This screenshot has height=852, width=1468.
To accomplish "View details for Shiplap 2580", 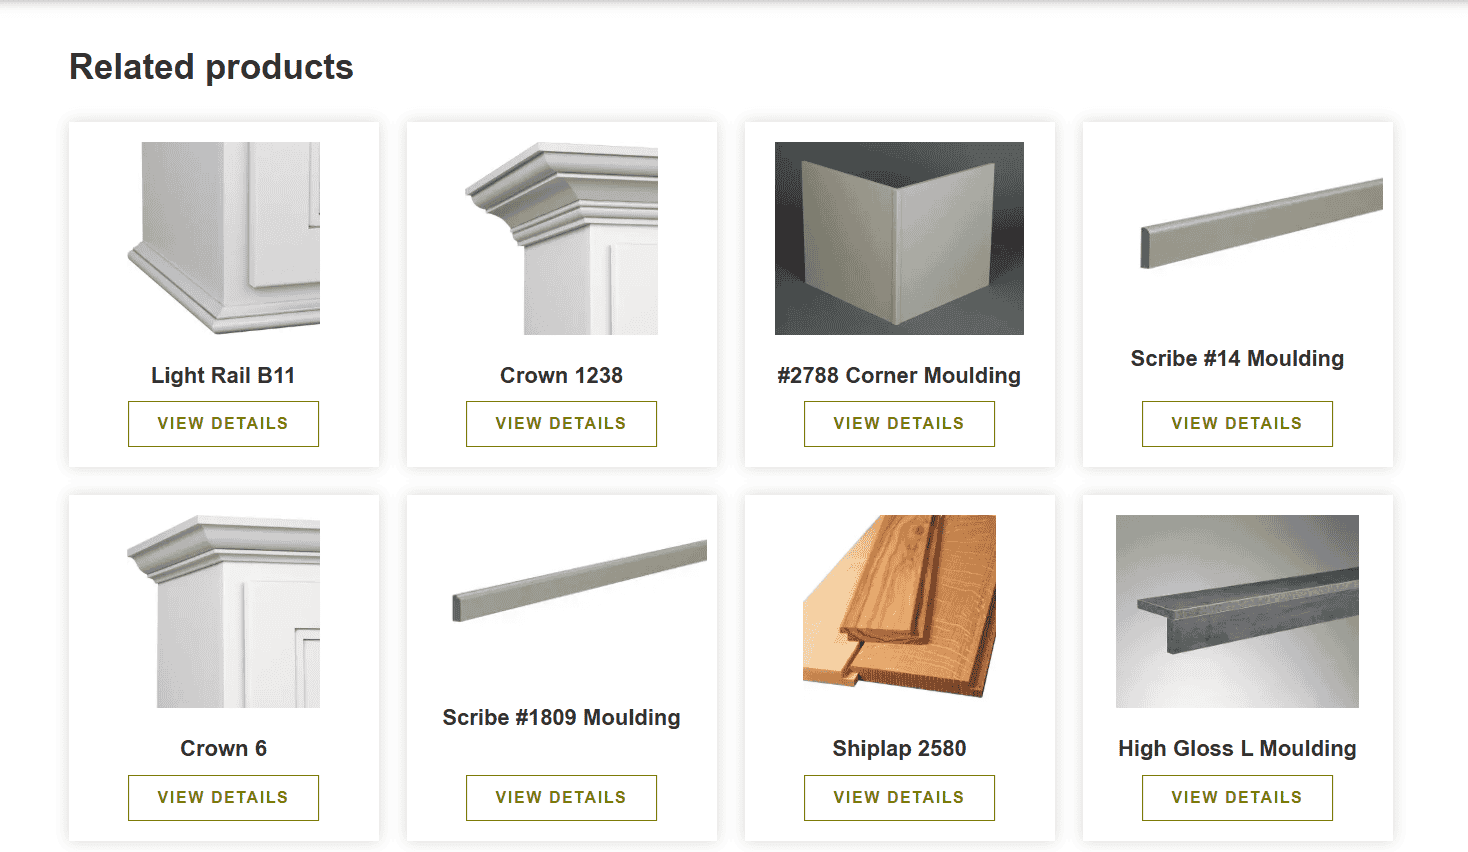I will [899, 798].
